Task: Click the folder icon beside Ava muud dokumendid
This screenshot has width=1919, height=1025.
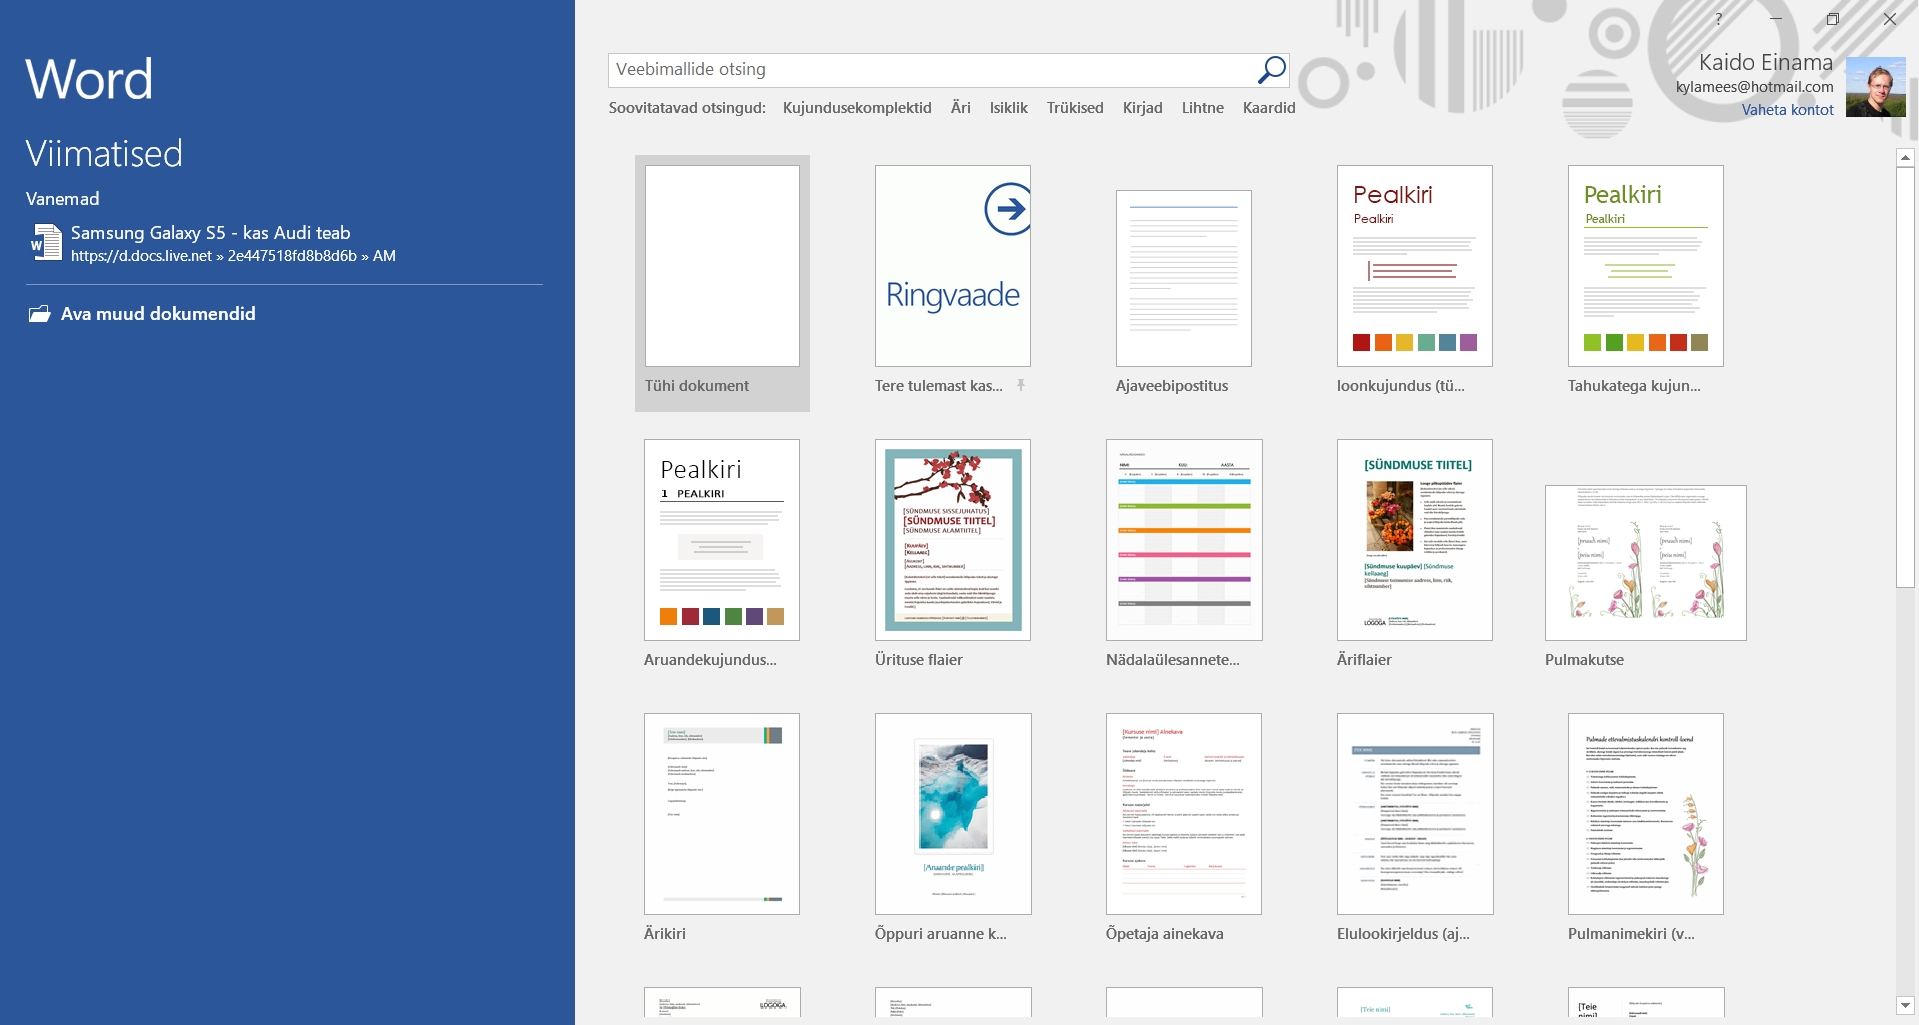Action: (39, 314)
